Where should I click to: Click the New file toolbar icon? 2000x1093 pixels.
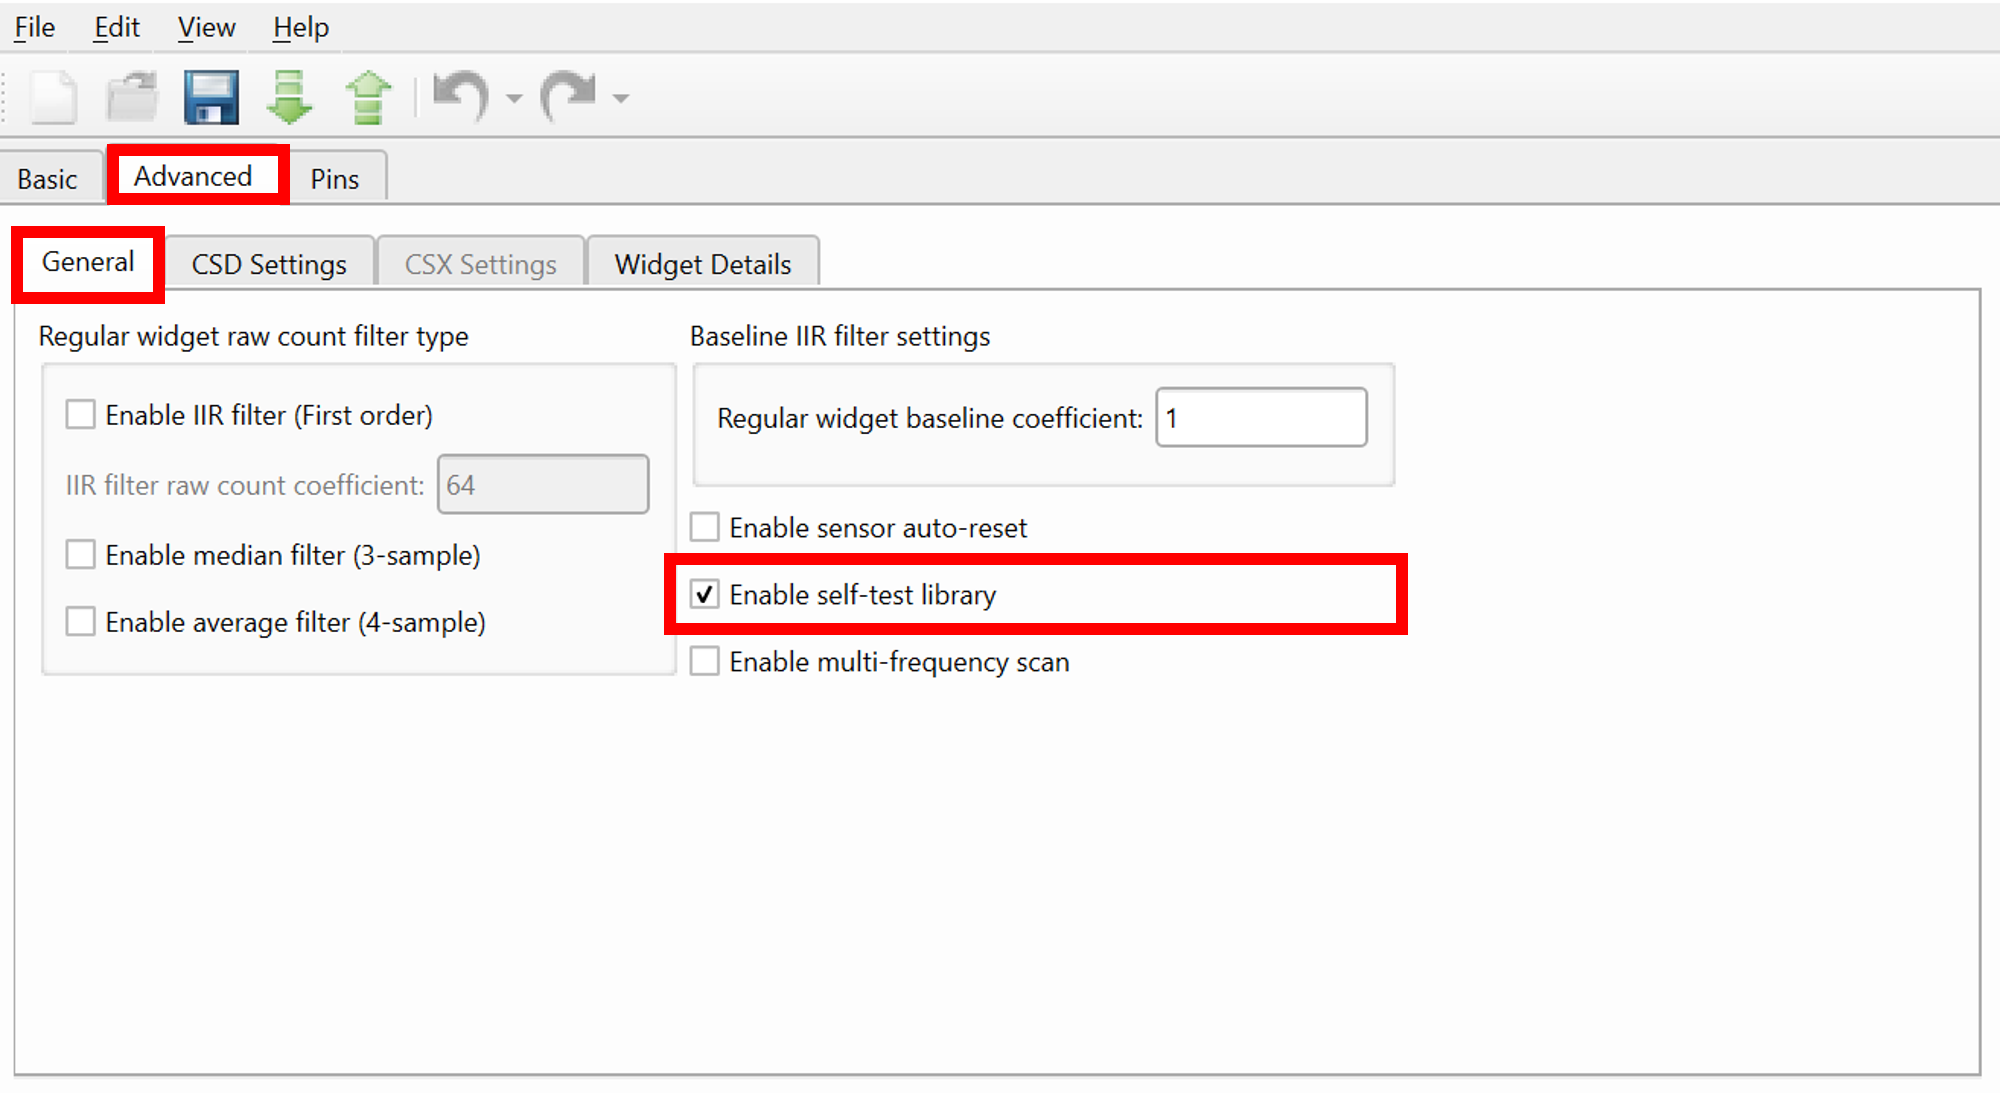pyautogui.click(x=53, y=97)
